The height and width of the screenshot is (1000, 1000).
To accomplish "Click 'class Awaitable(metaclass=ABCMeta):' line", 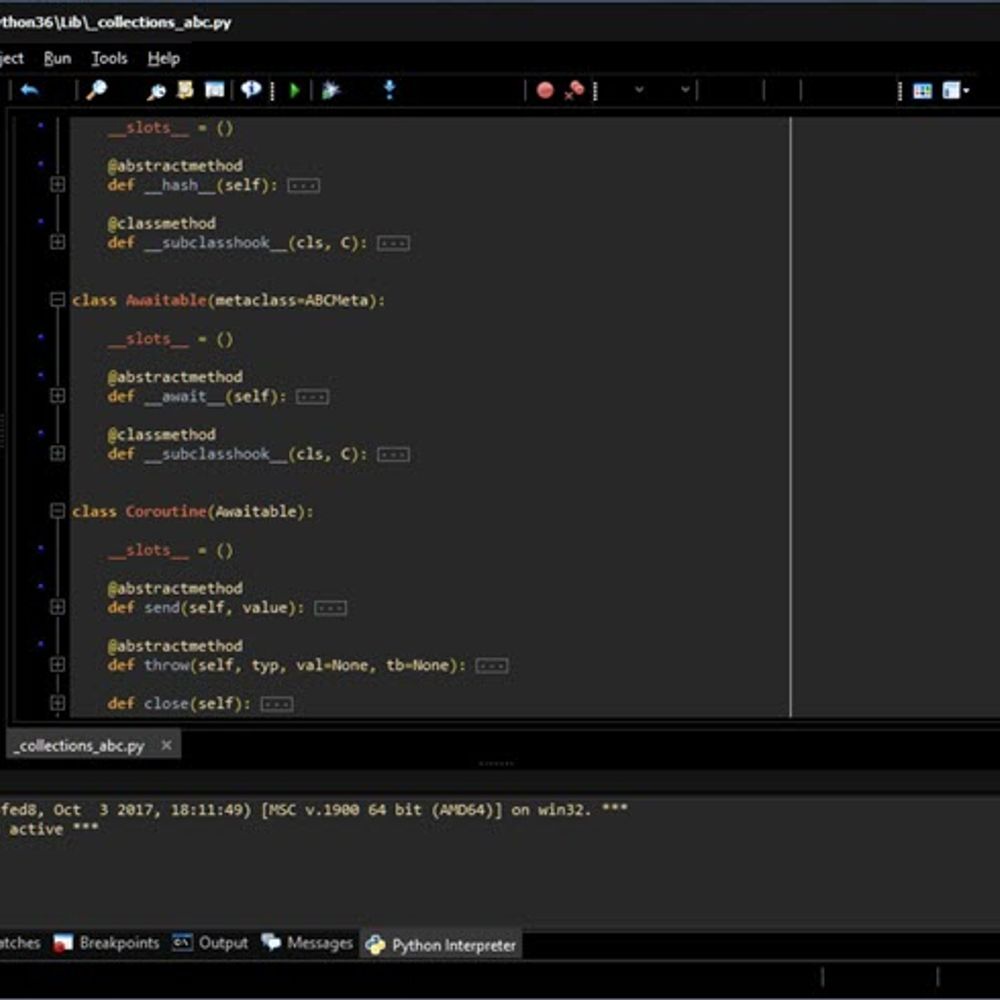I will (228, 300).
